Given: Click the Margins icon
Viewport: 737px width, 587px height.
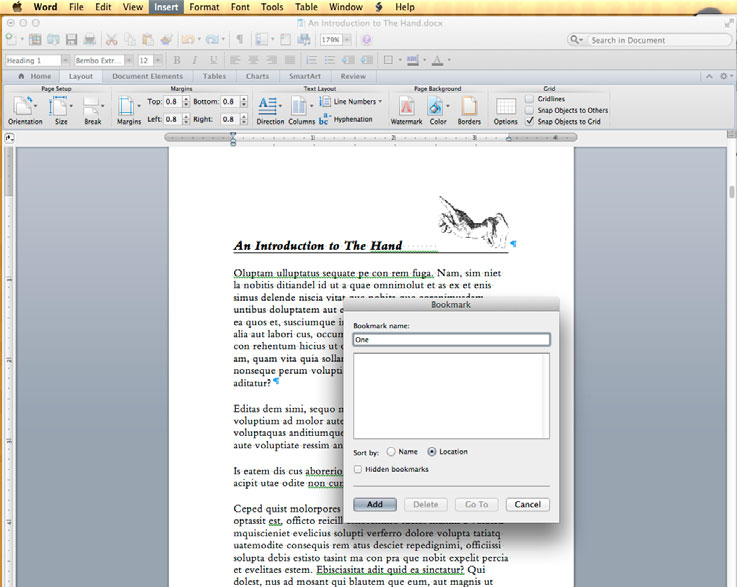Looking at the screenshot, I should [128, 106].
